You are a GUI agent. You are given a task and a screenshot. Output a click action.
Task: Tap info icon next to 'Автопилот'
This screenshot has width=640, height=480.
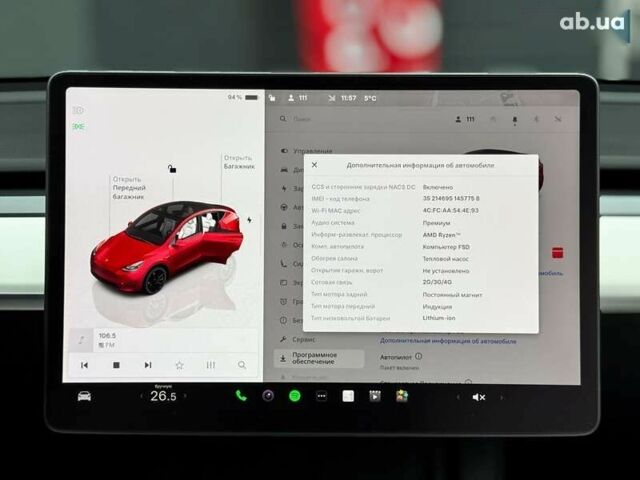pyautogui.click(x=418, y=356)
